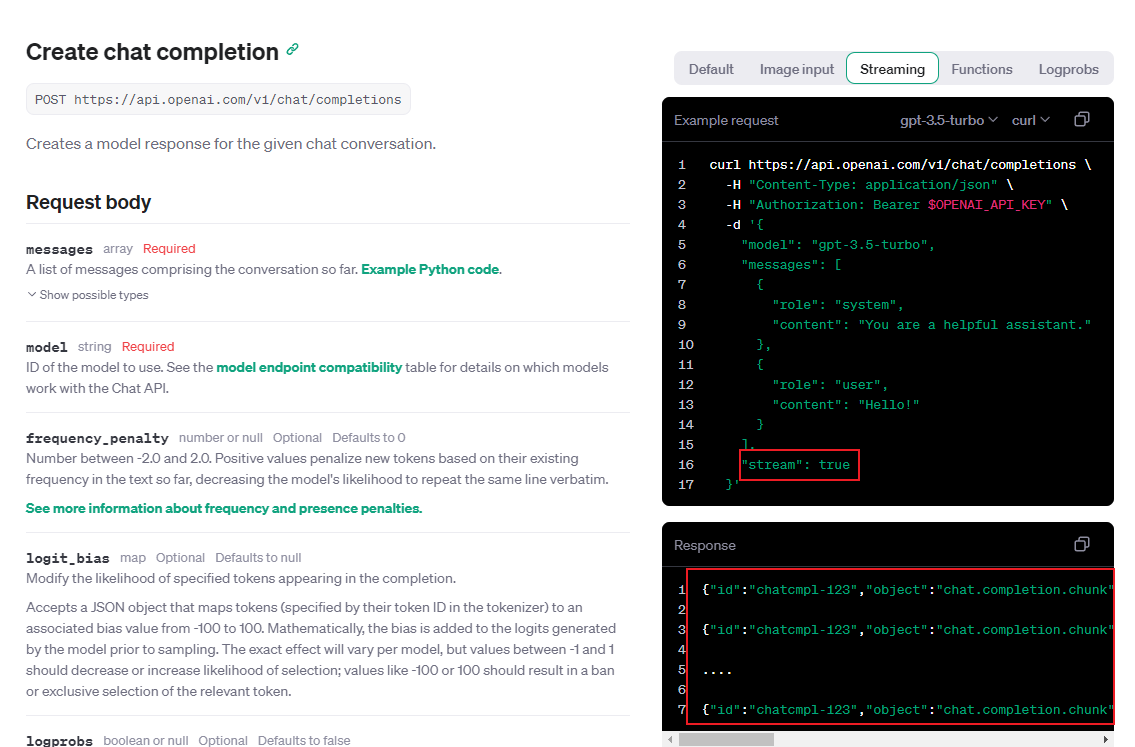
Task: Click the Required label next to messages
Action: point(169,248)
